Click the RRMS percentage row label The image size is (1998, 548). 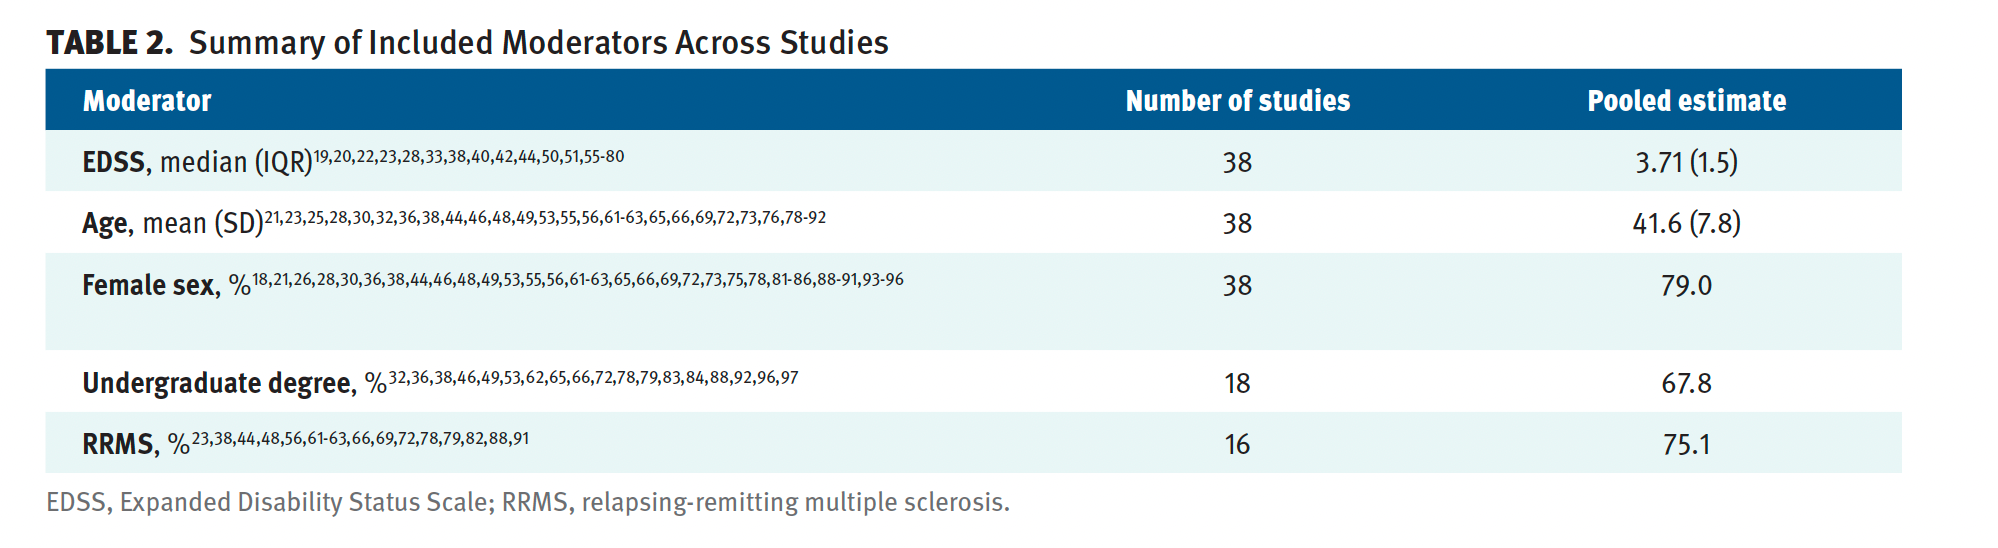tap(136, 444)
